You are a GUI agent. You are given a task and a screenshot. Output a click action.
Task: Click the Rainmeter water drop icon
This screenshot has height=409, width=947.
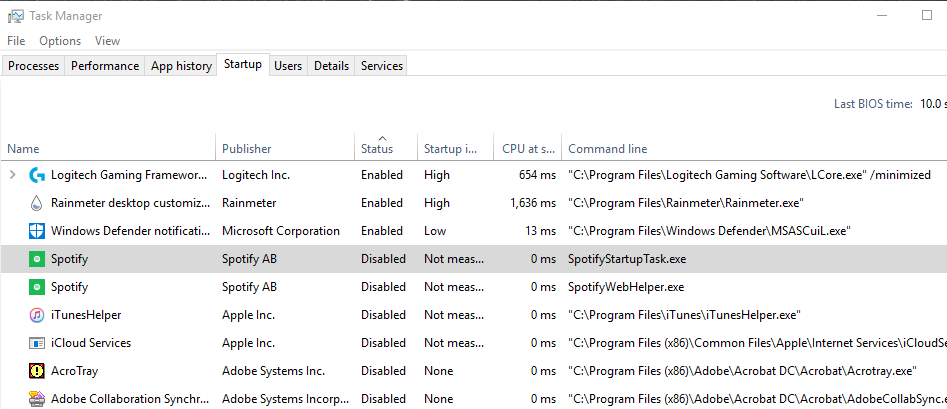(37, 203)
